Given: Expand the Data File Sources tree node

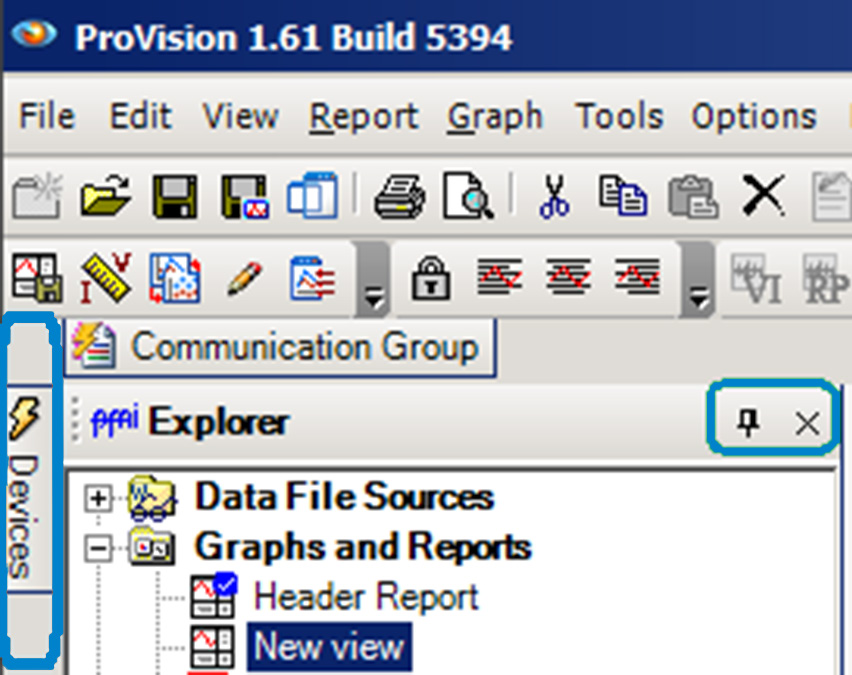Looking at the screenshot, I should (x=95, y=497).
